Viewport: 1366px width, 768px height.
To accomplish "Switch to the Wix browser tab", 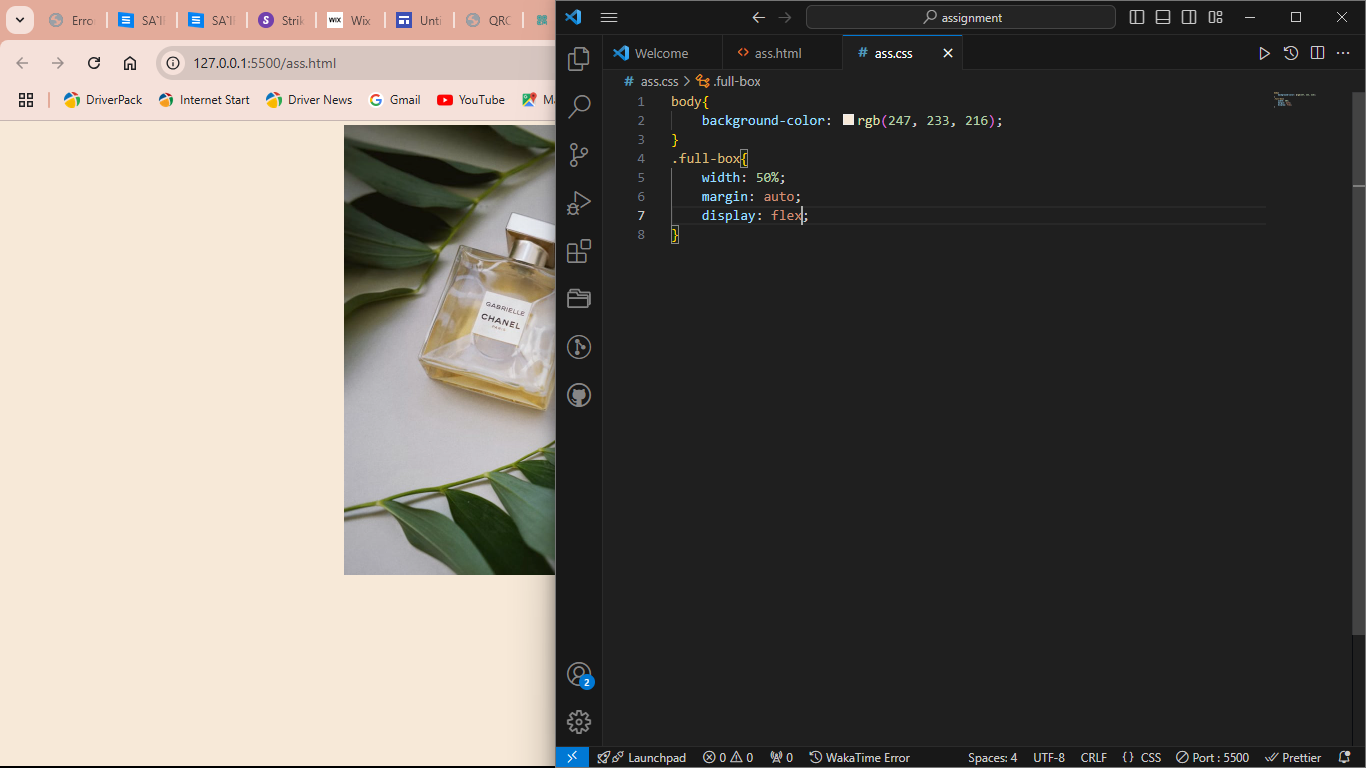I will pos(350,20).
